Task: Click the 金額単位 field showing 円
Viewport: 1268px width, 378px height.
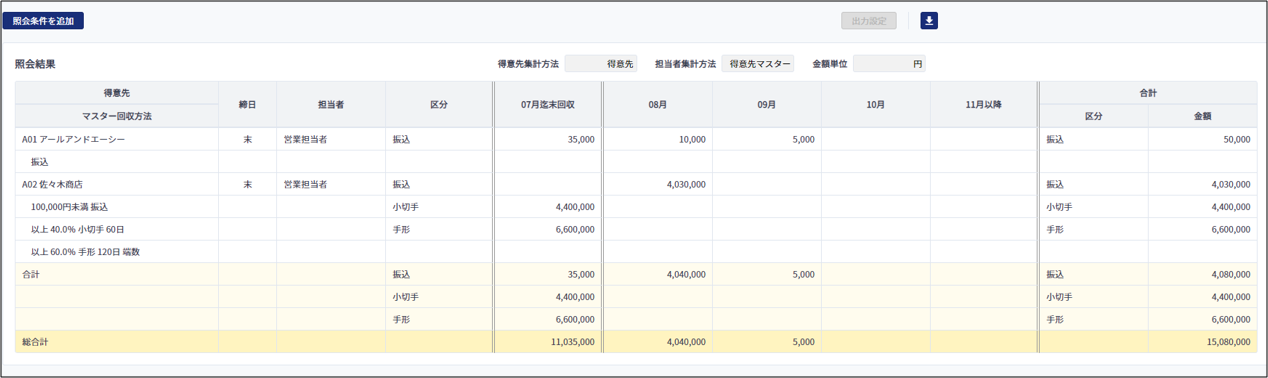Action: [x=889, y=64]
